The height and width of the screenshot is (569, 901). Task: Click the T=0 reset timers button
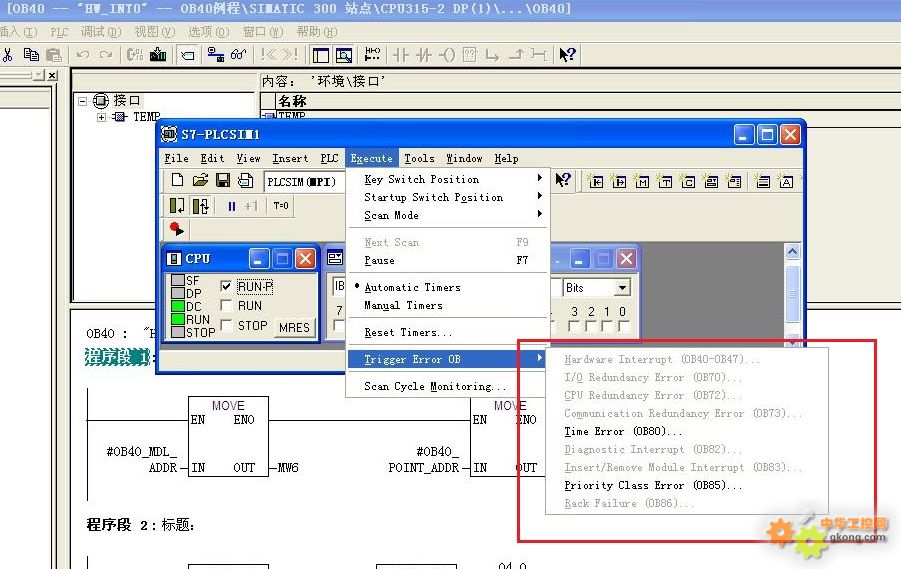280,206
